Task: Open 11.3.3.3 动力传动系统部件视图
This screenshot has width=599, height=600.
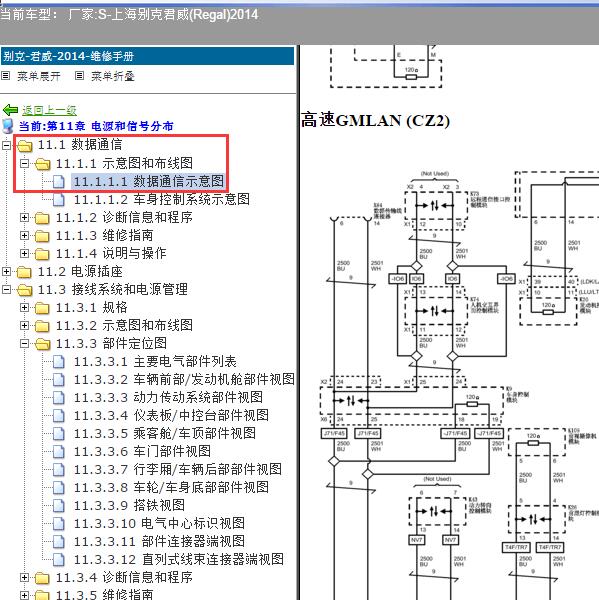Action: pos(168,397)
